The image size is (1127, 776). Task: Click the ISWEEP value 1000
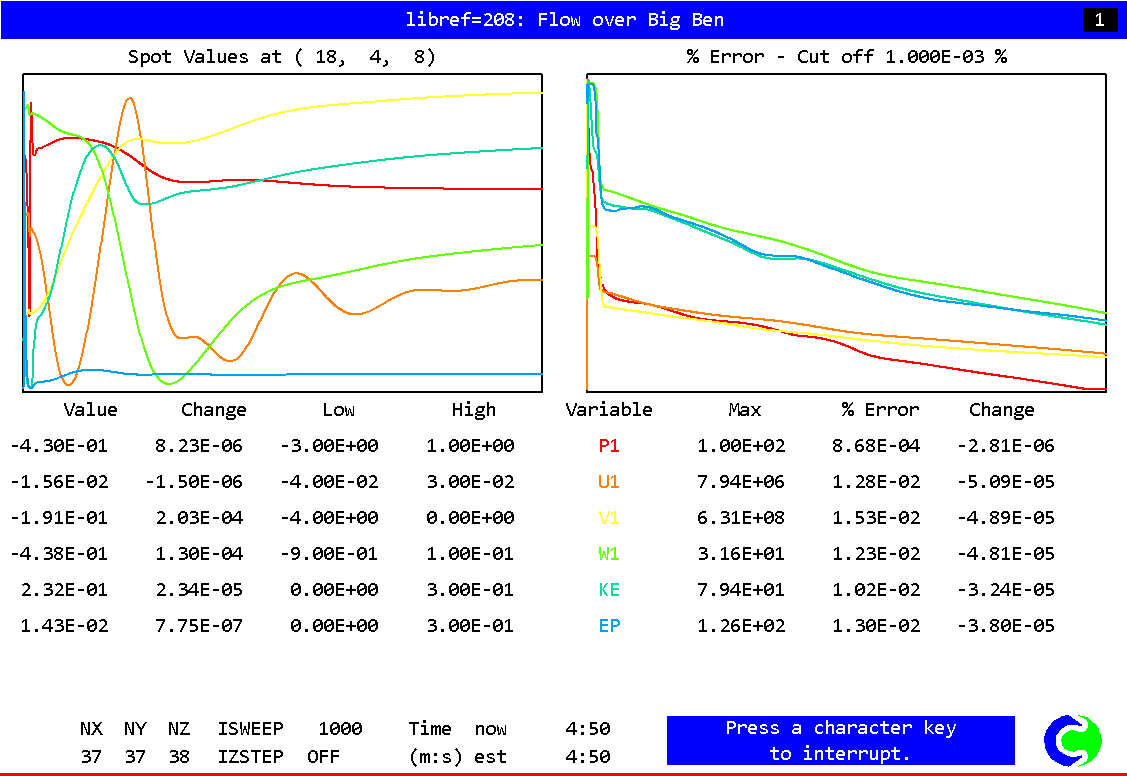[x=340, y=729]
